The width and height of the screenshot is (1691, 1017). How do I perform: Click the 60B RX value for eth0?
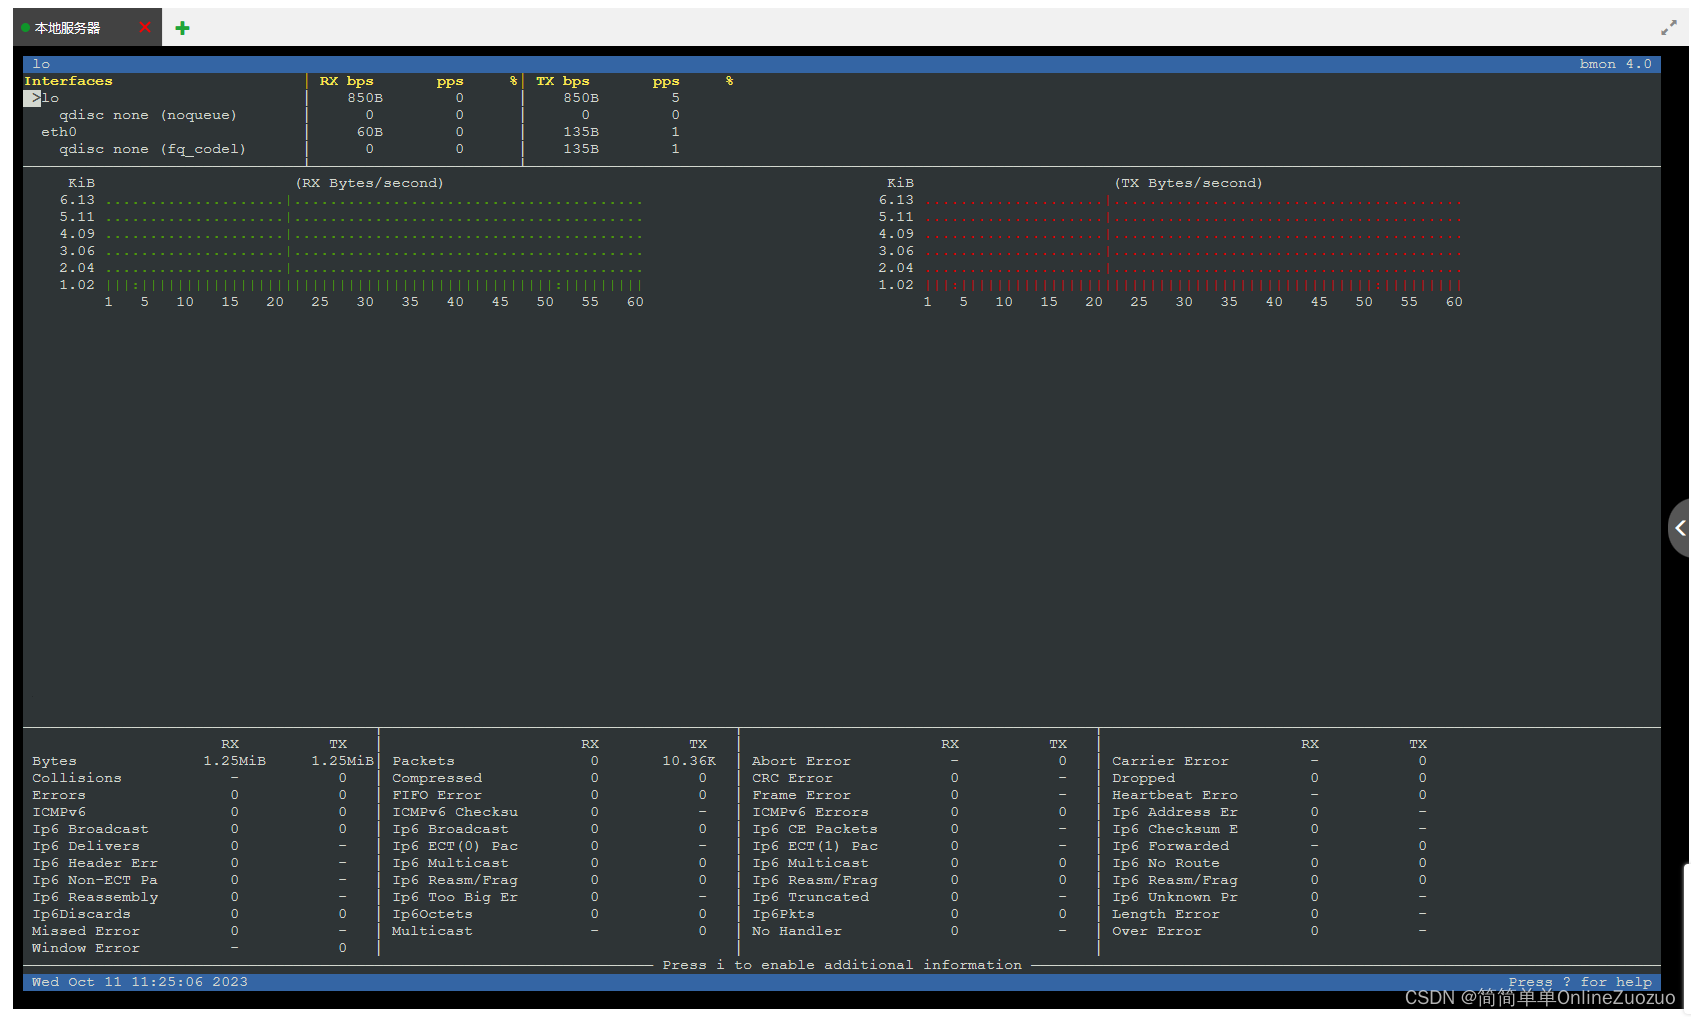pyautogui.click(x=370, y=132)
